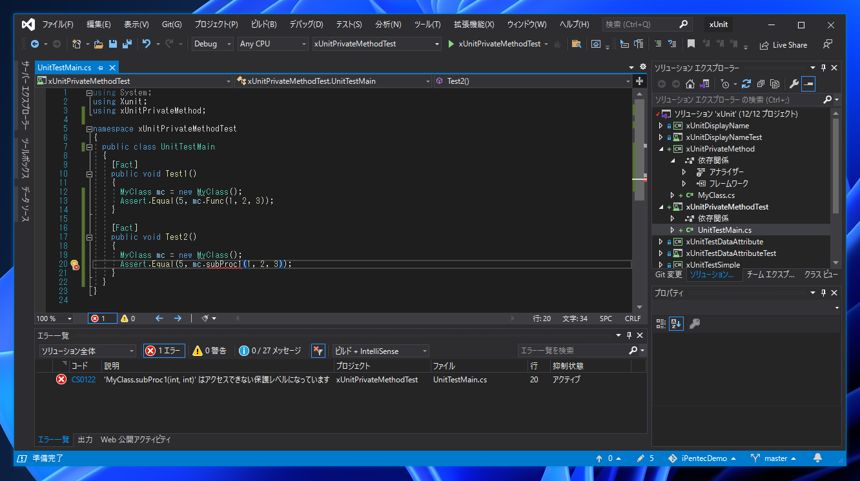Open Properties with the wrench icon in Solution Explorer
The height and width of the screenshot is (481, 860).
pyautogui.click(x=794, y=84)
